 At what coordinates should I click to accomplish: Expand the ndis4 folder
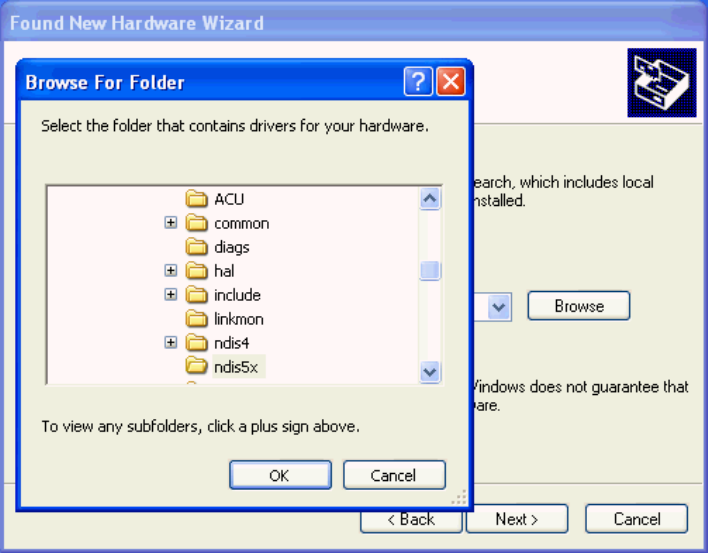pyautogui.click(x=170, y=343)
